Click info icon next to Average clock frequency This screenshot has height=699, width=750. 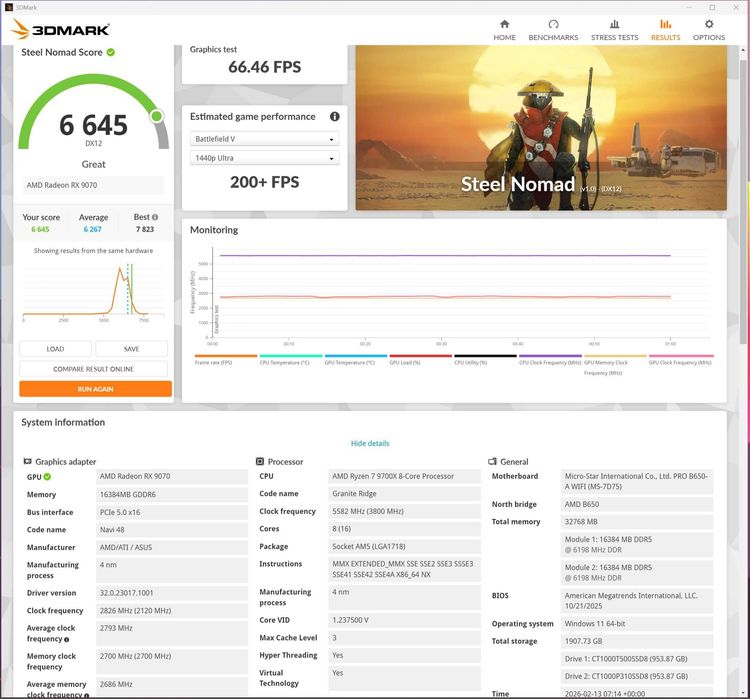click(x=66, y=640)
